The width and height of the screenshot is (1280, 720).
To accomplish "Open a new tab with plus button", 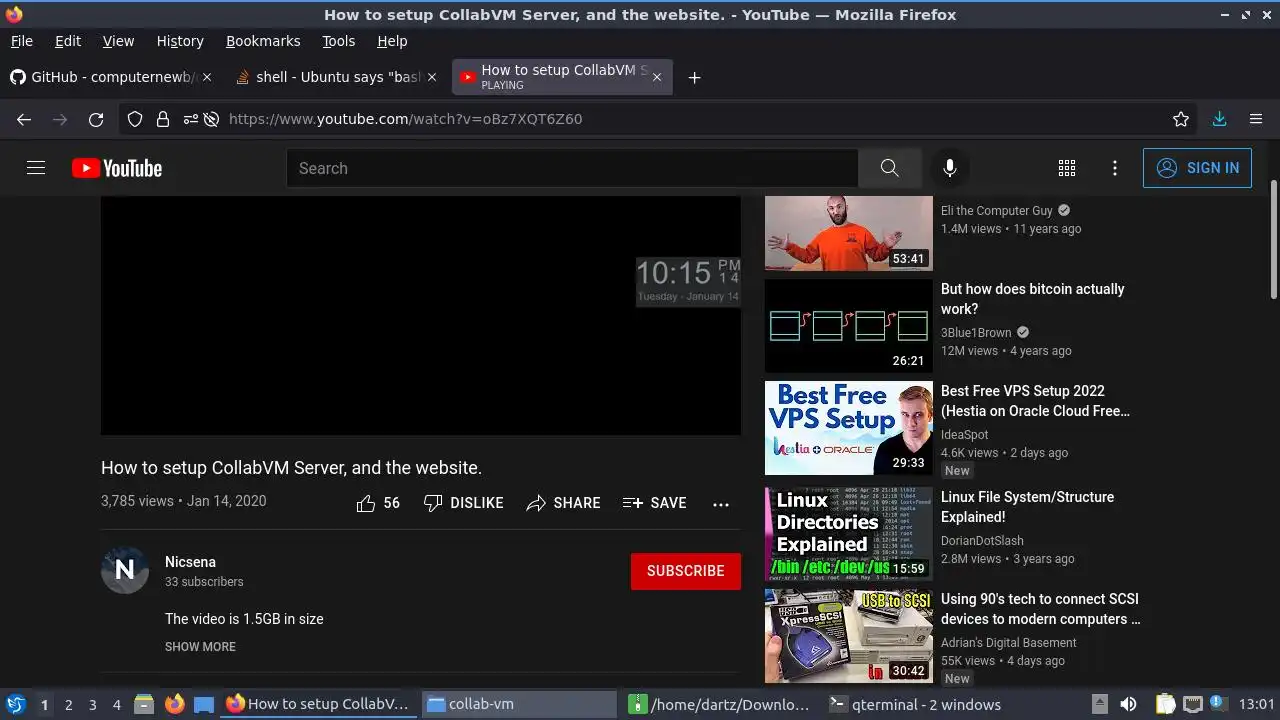I will (694, 77).
